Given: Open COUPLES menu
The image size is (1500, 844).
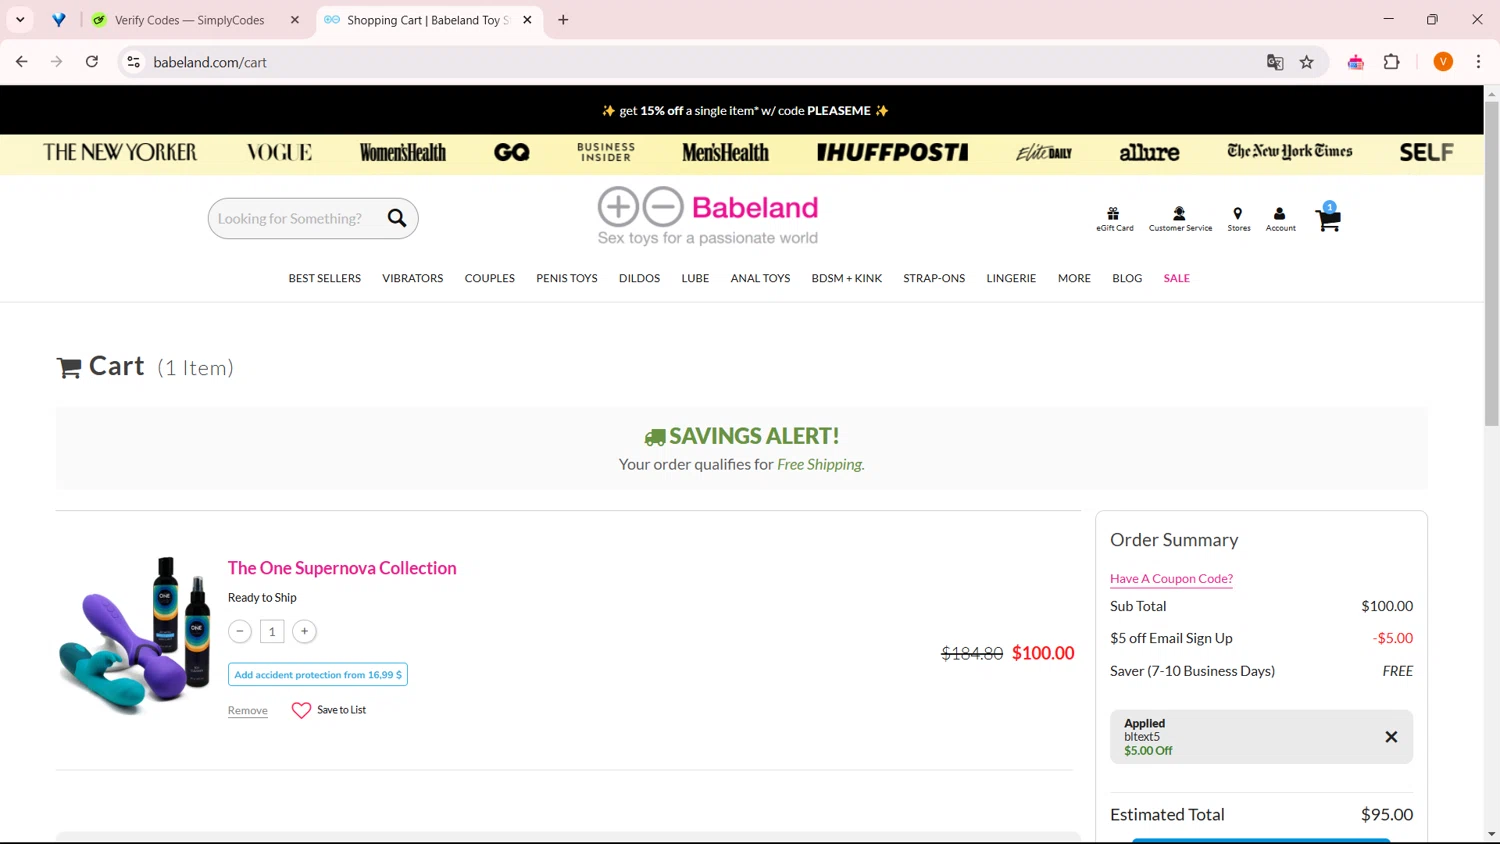Looking at the screenshot, I should click(489, 278).
